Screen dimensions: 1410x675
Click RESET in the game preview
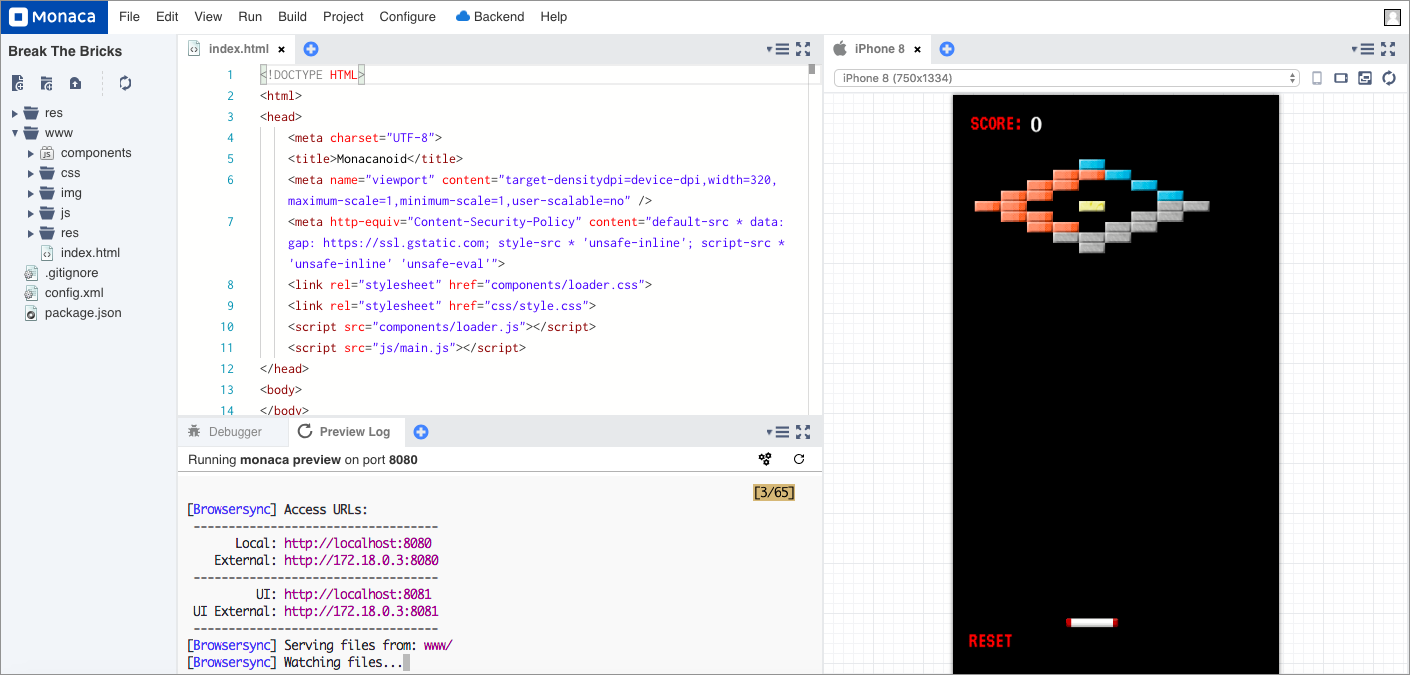coord(990,641)
